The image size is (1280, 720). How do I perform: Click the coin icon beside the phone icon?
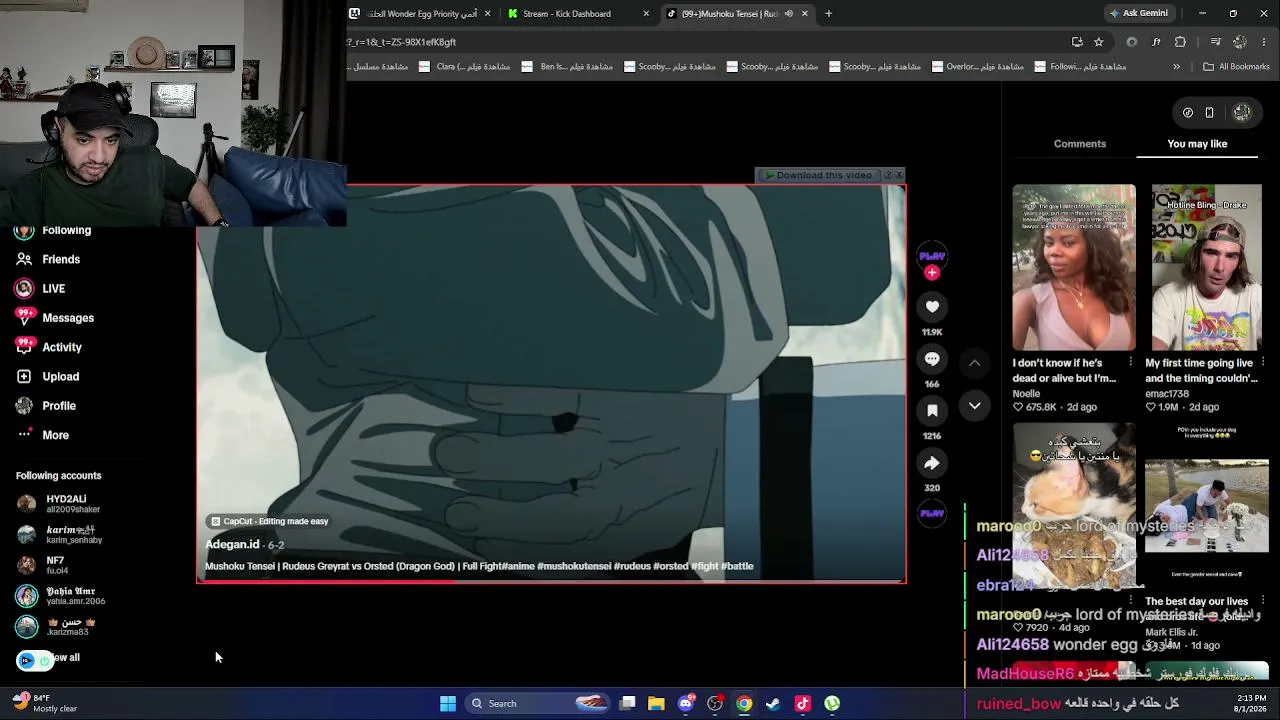[x=1188, y=113]
